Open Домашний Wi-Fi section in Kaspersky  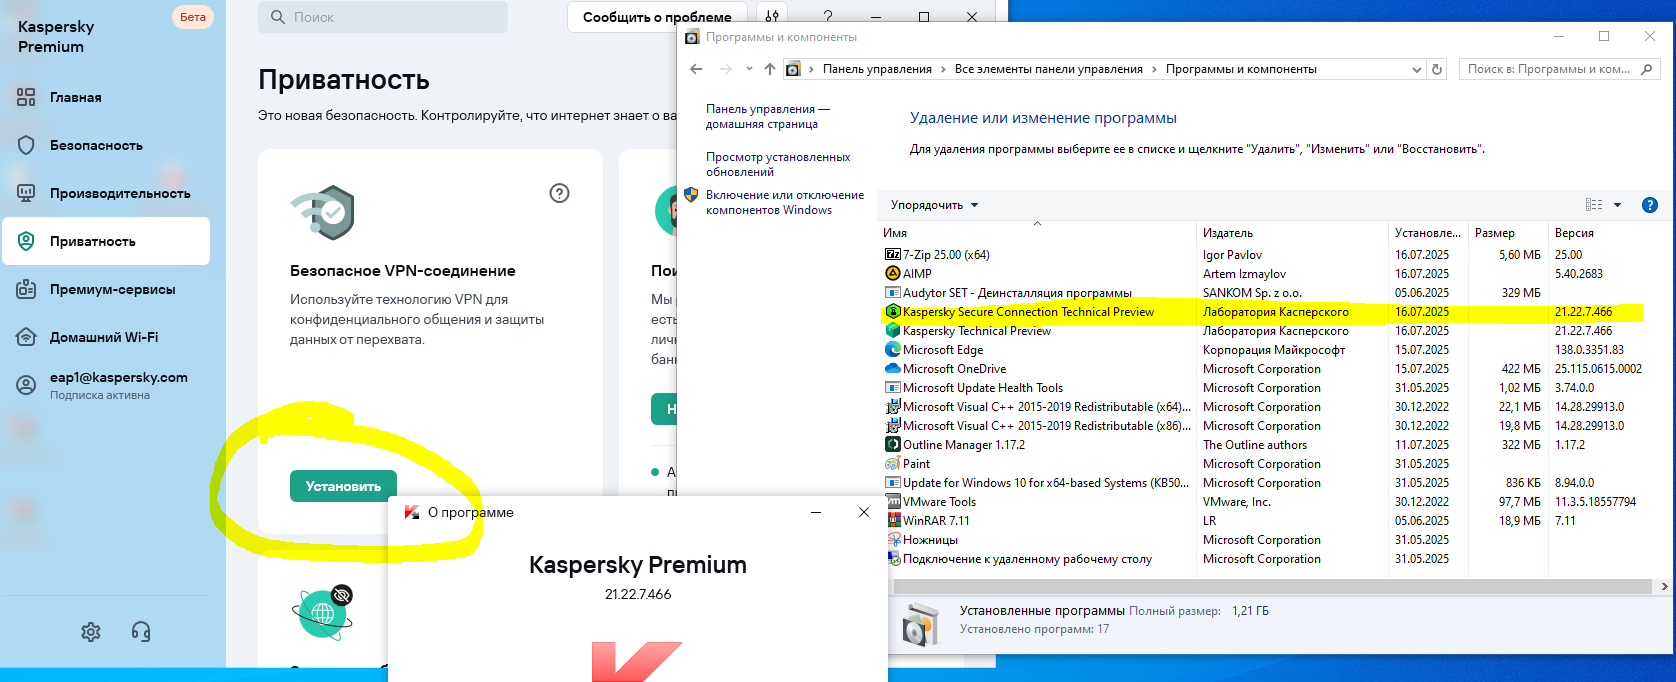(x=106, y=337)
